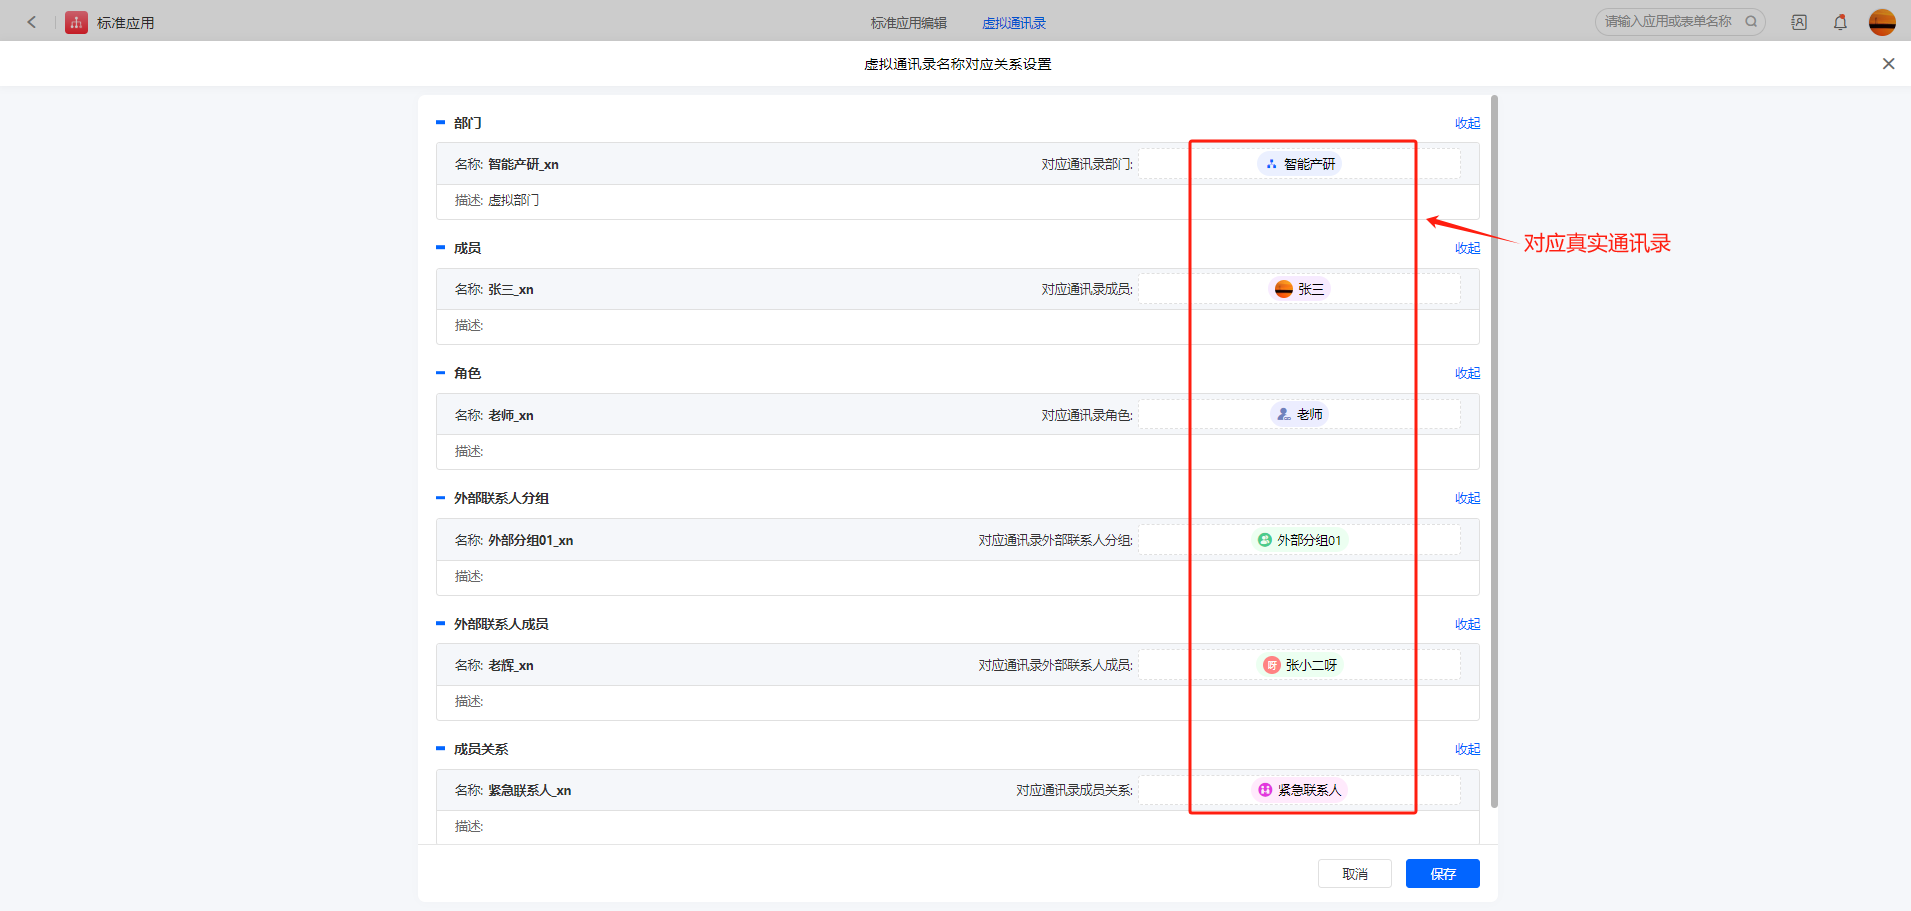
Task: Click the 取消 button
Action: [1354, 873]
